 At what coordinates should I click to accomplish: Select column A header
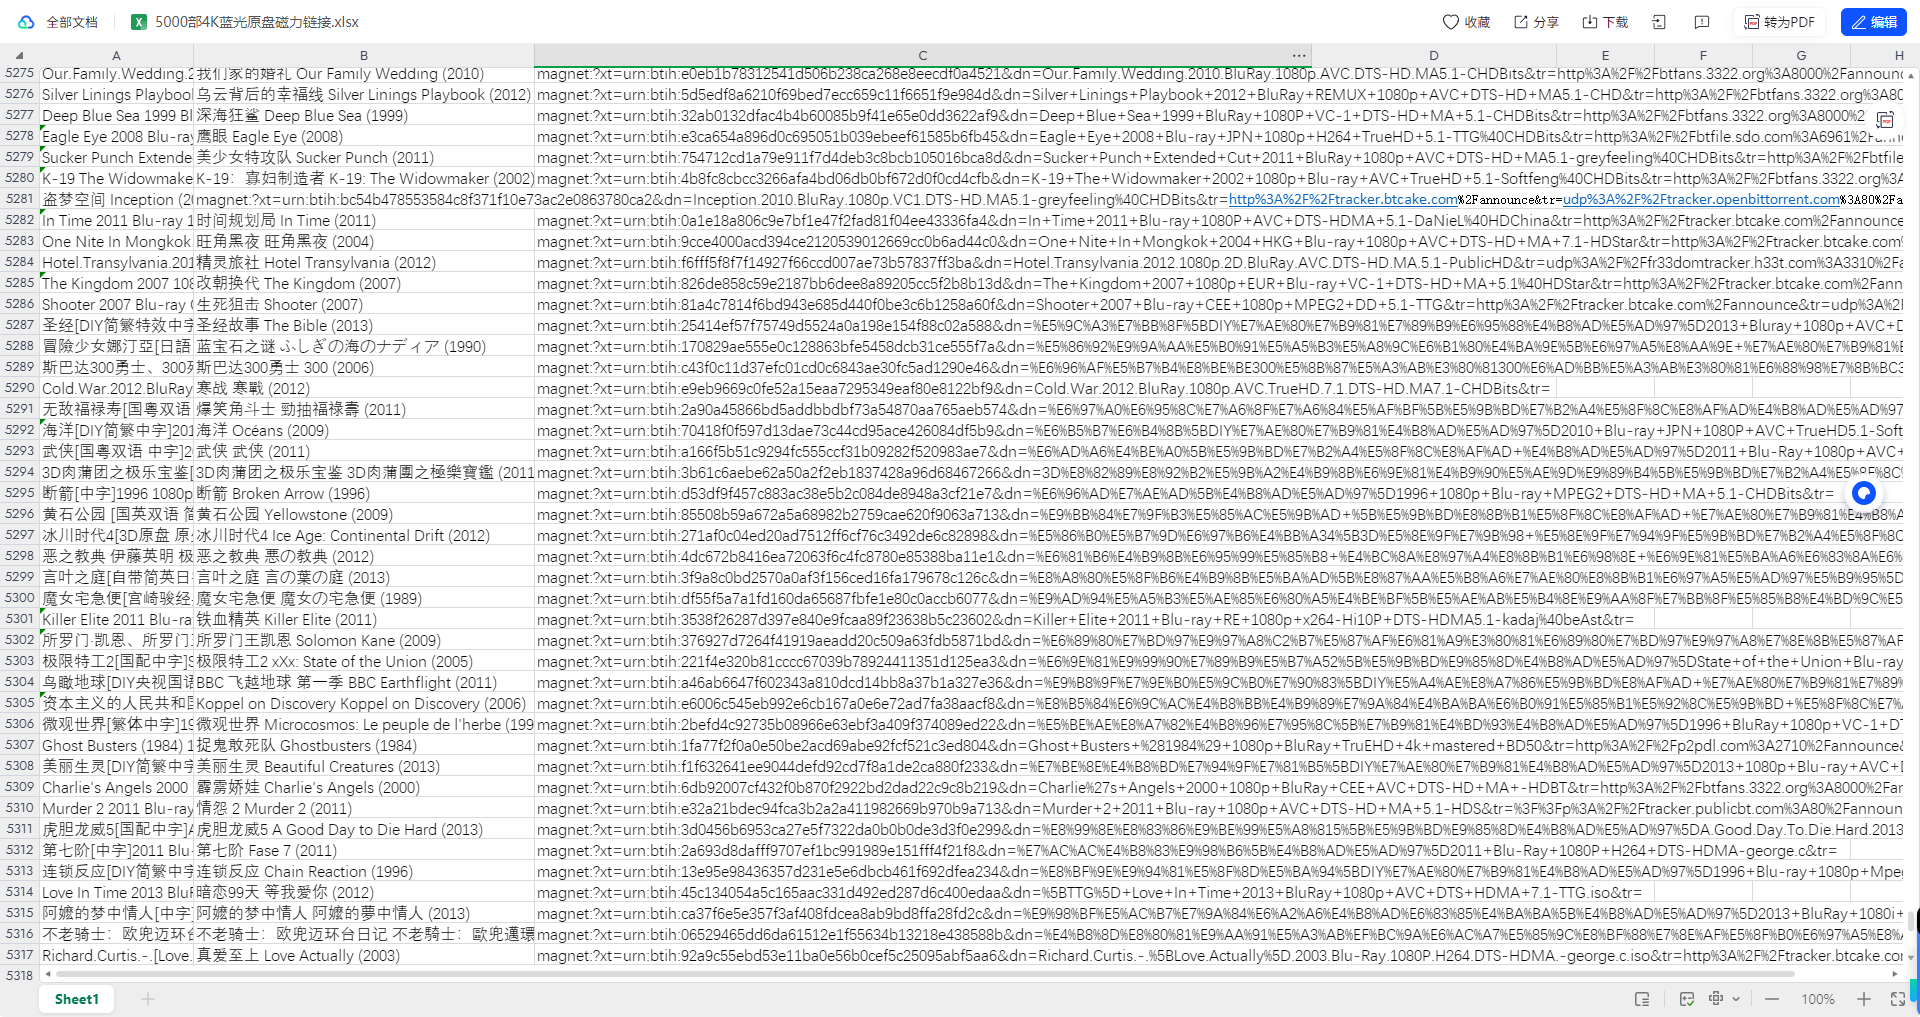pos(116,55)
